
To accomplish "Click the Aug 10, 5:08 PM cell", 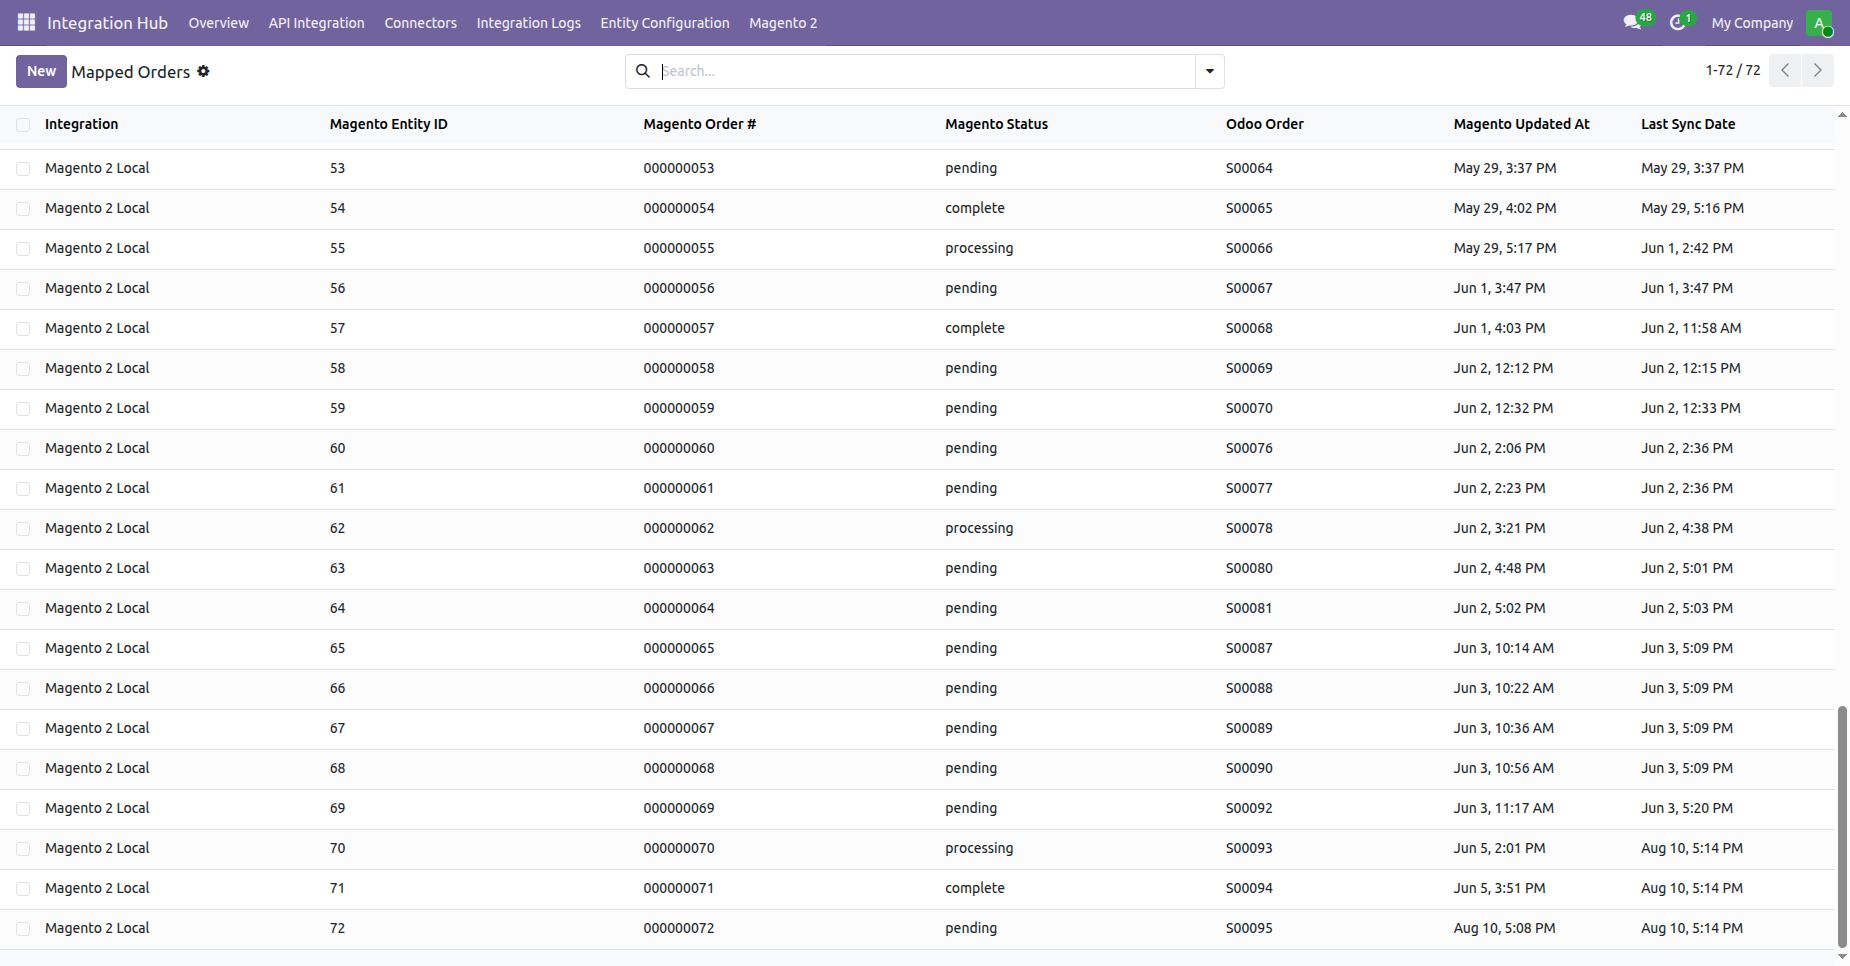I will (x=1504, y=928).
